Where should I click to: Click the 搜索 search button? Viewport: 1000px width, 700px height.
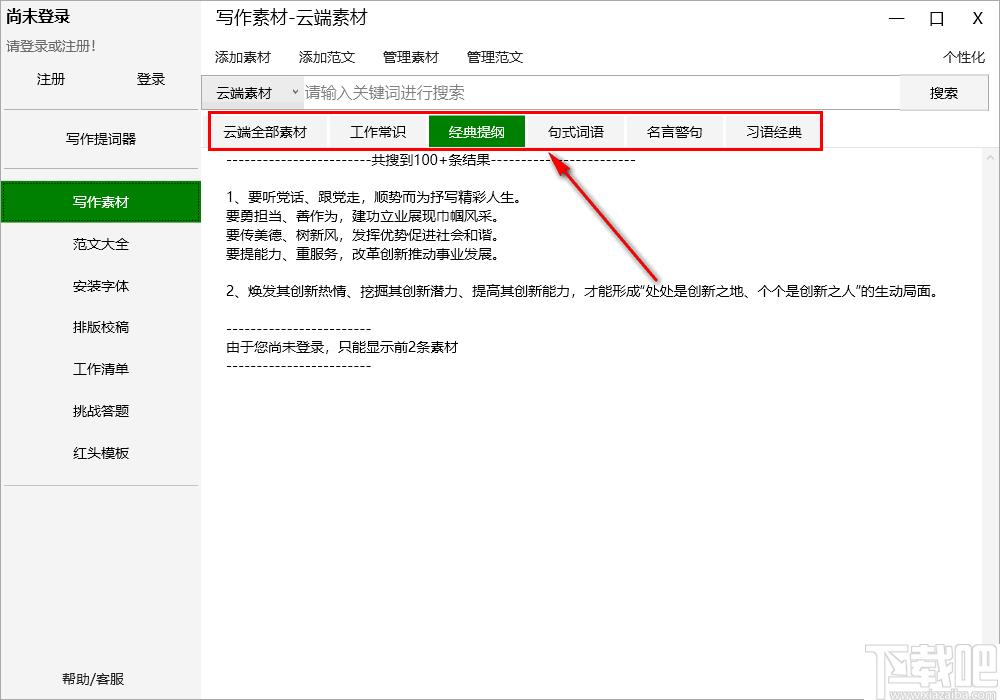click(x=943, y=93)
